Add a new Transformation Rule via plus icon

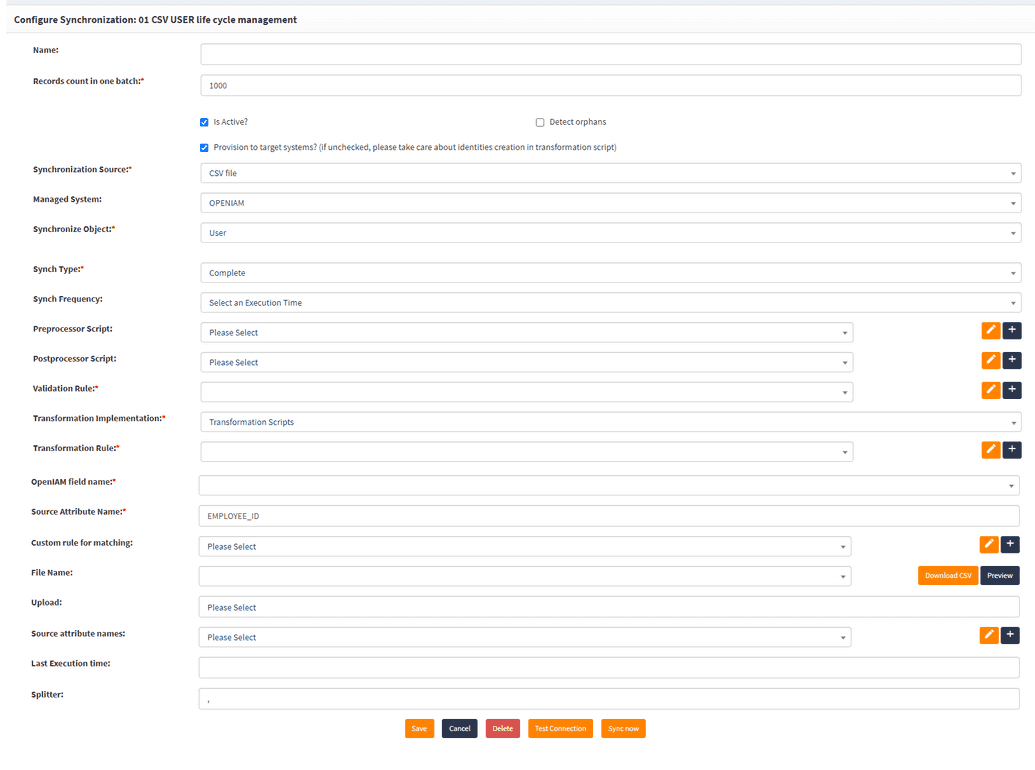(1012, 450)
